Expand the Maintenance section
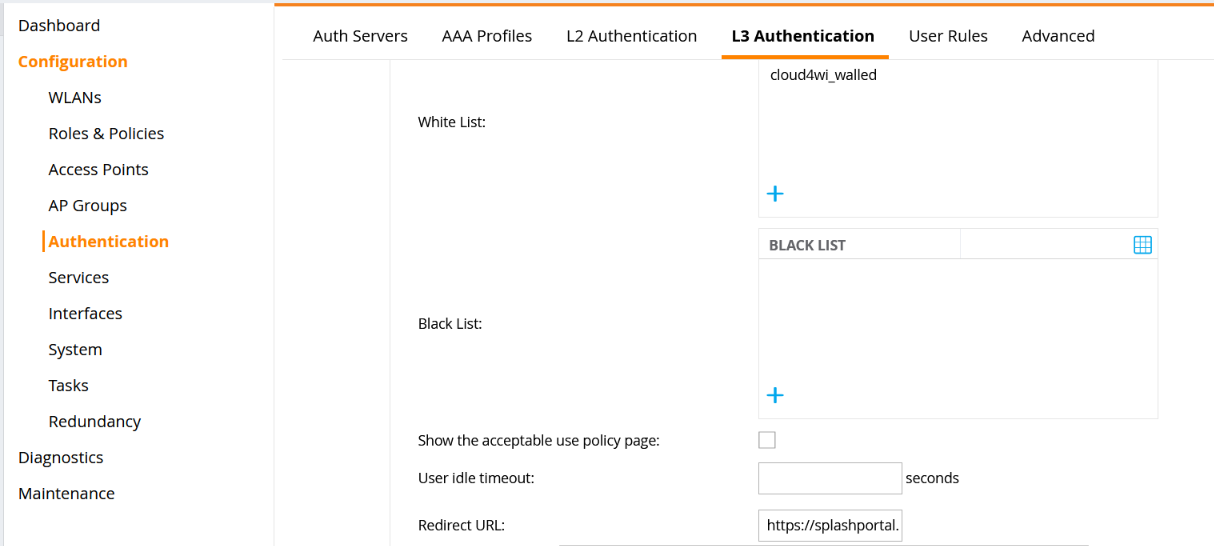Screen dimensions: 1214x546 coord(66,493)
